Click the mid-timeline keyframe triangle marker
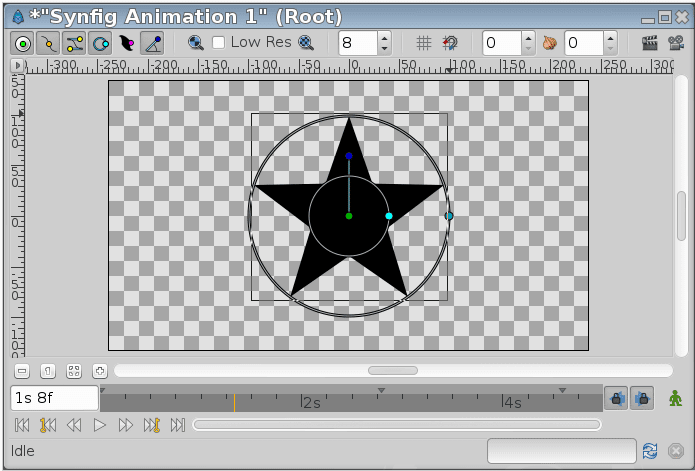The image size is (695, 471). click(381, 390)
